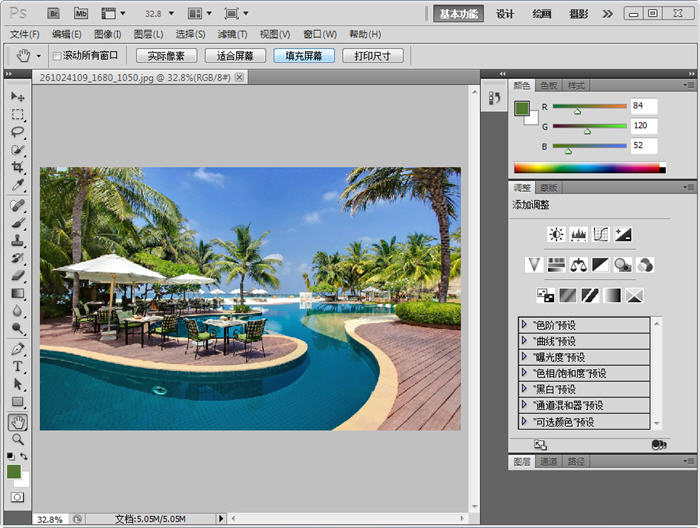
Task: Enable the 滚动所有窗口 checkbox
Action: (57, 56)
